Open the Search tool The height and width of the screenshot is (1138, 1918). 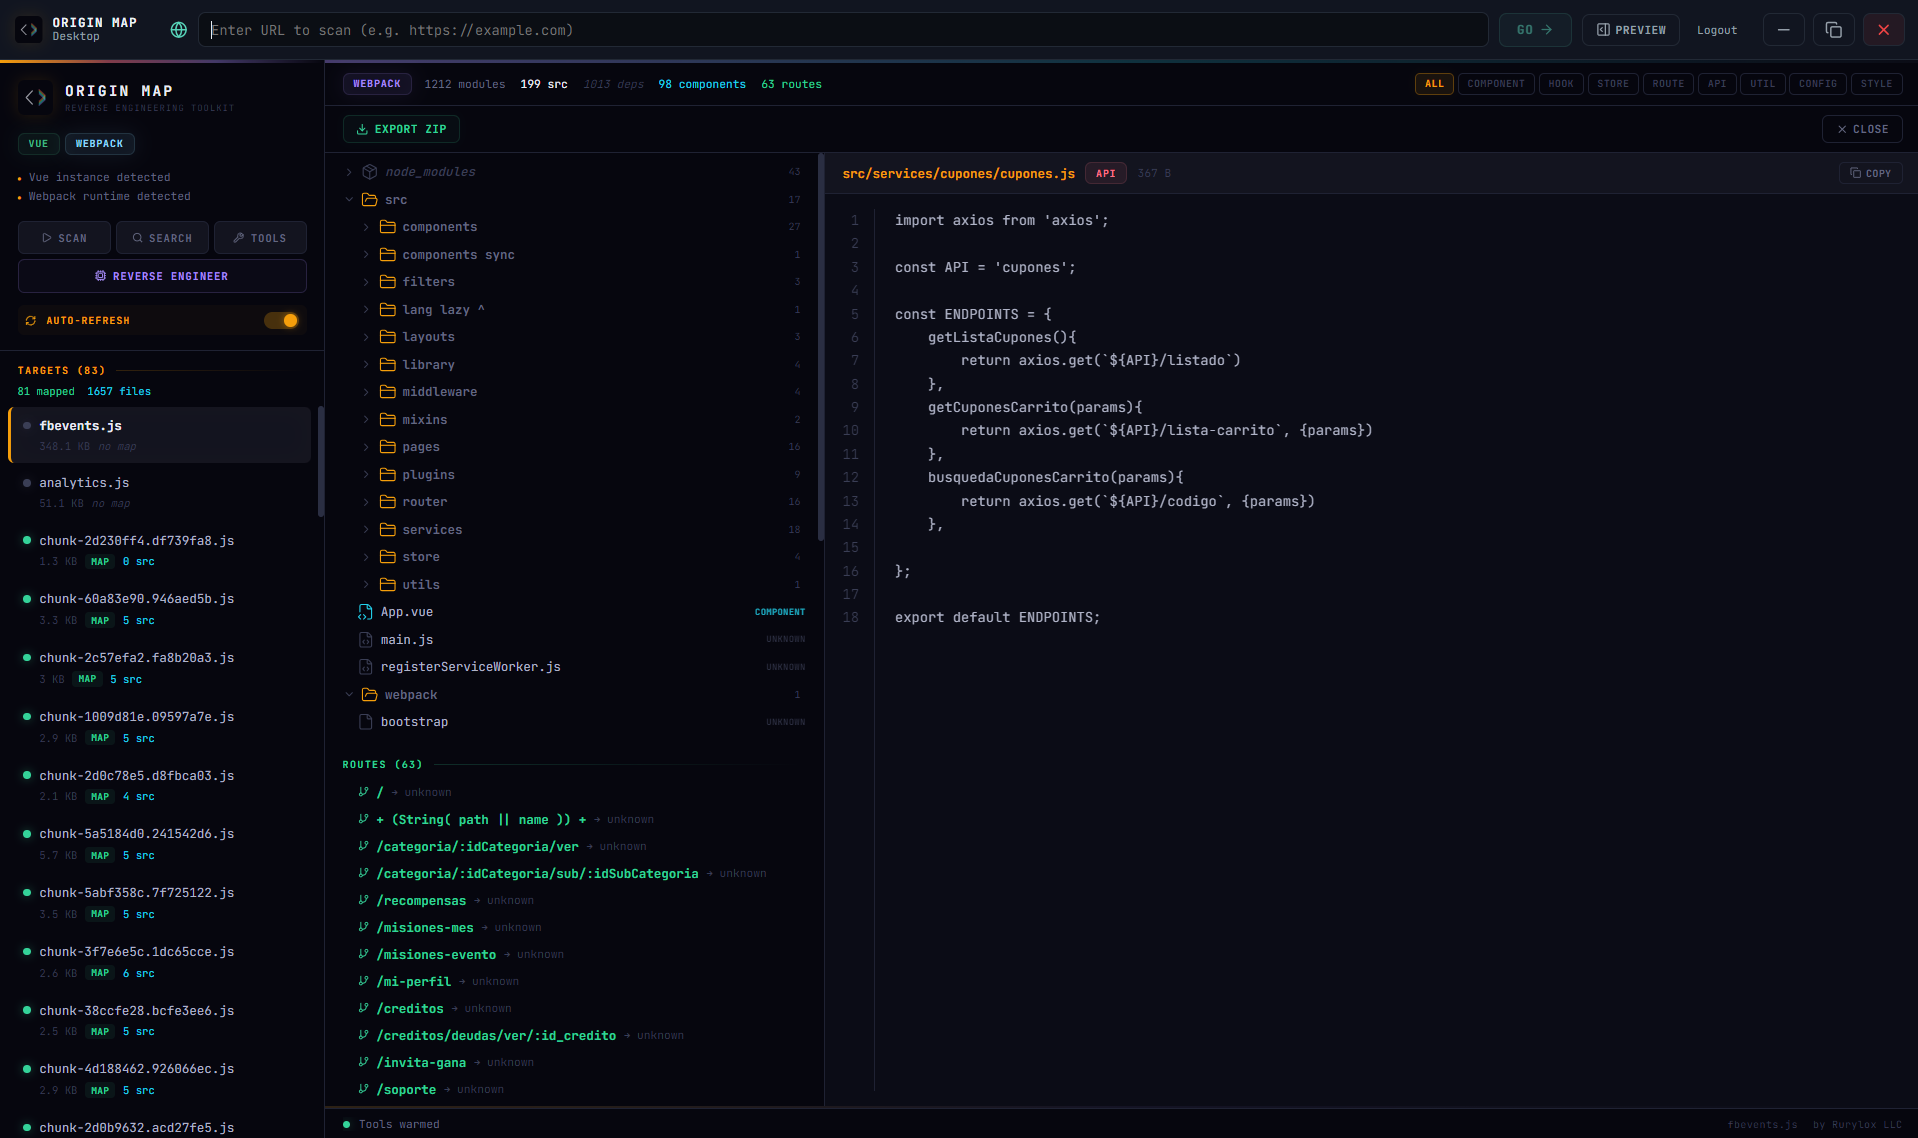coord(162,237)
